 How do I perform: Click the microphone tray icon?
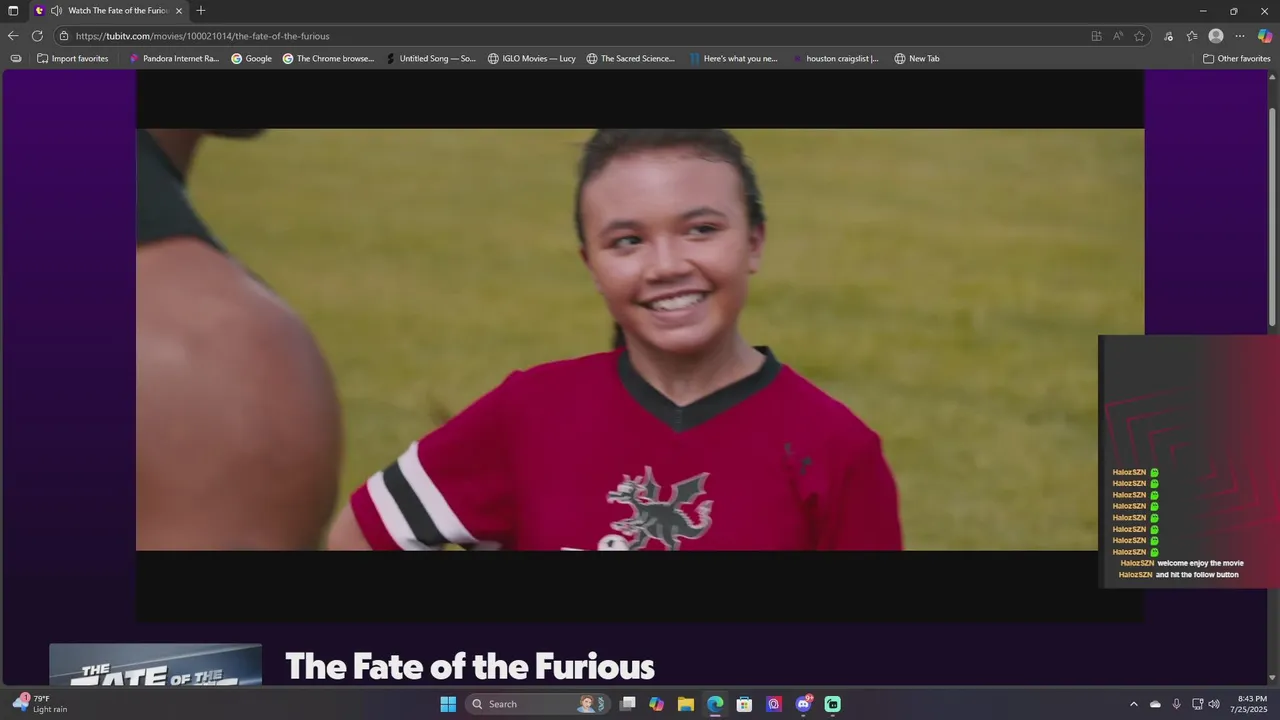coord(1176,704)
